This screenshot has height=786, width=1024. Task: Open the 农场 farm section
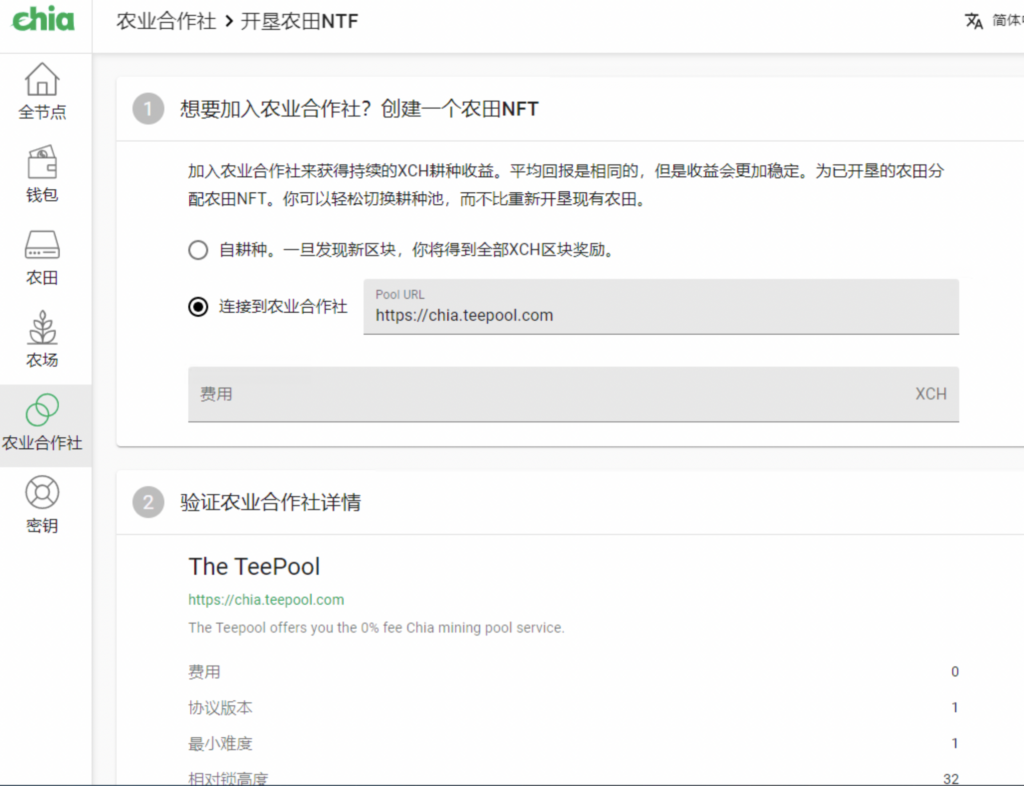coord(42,339)
